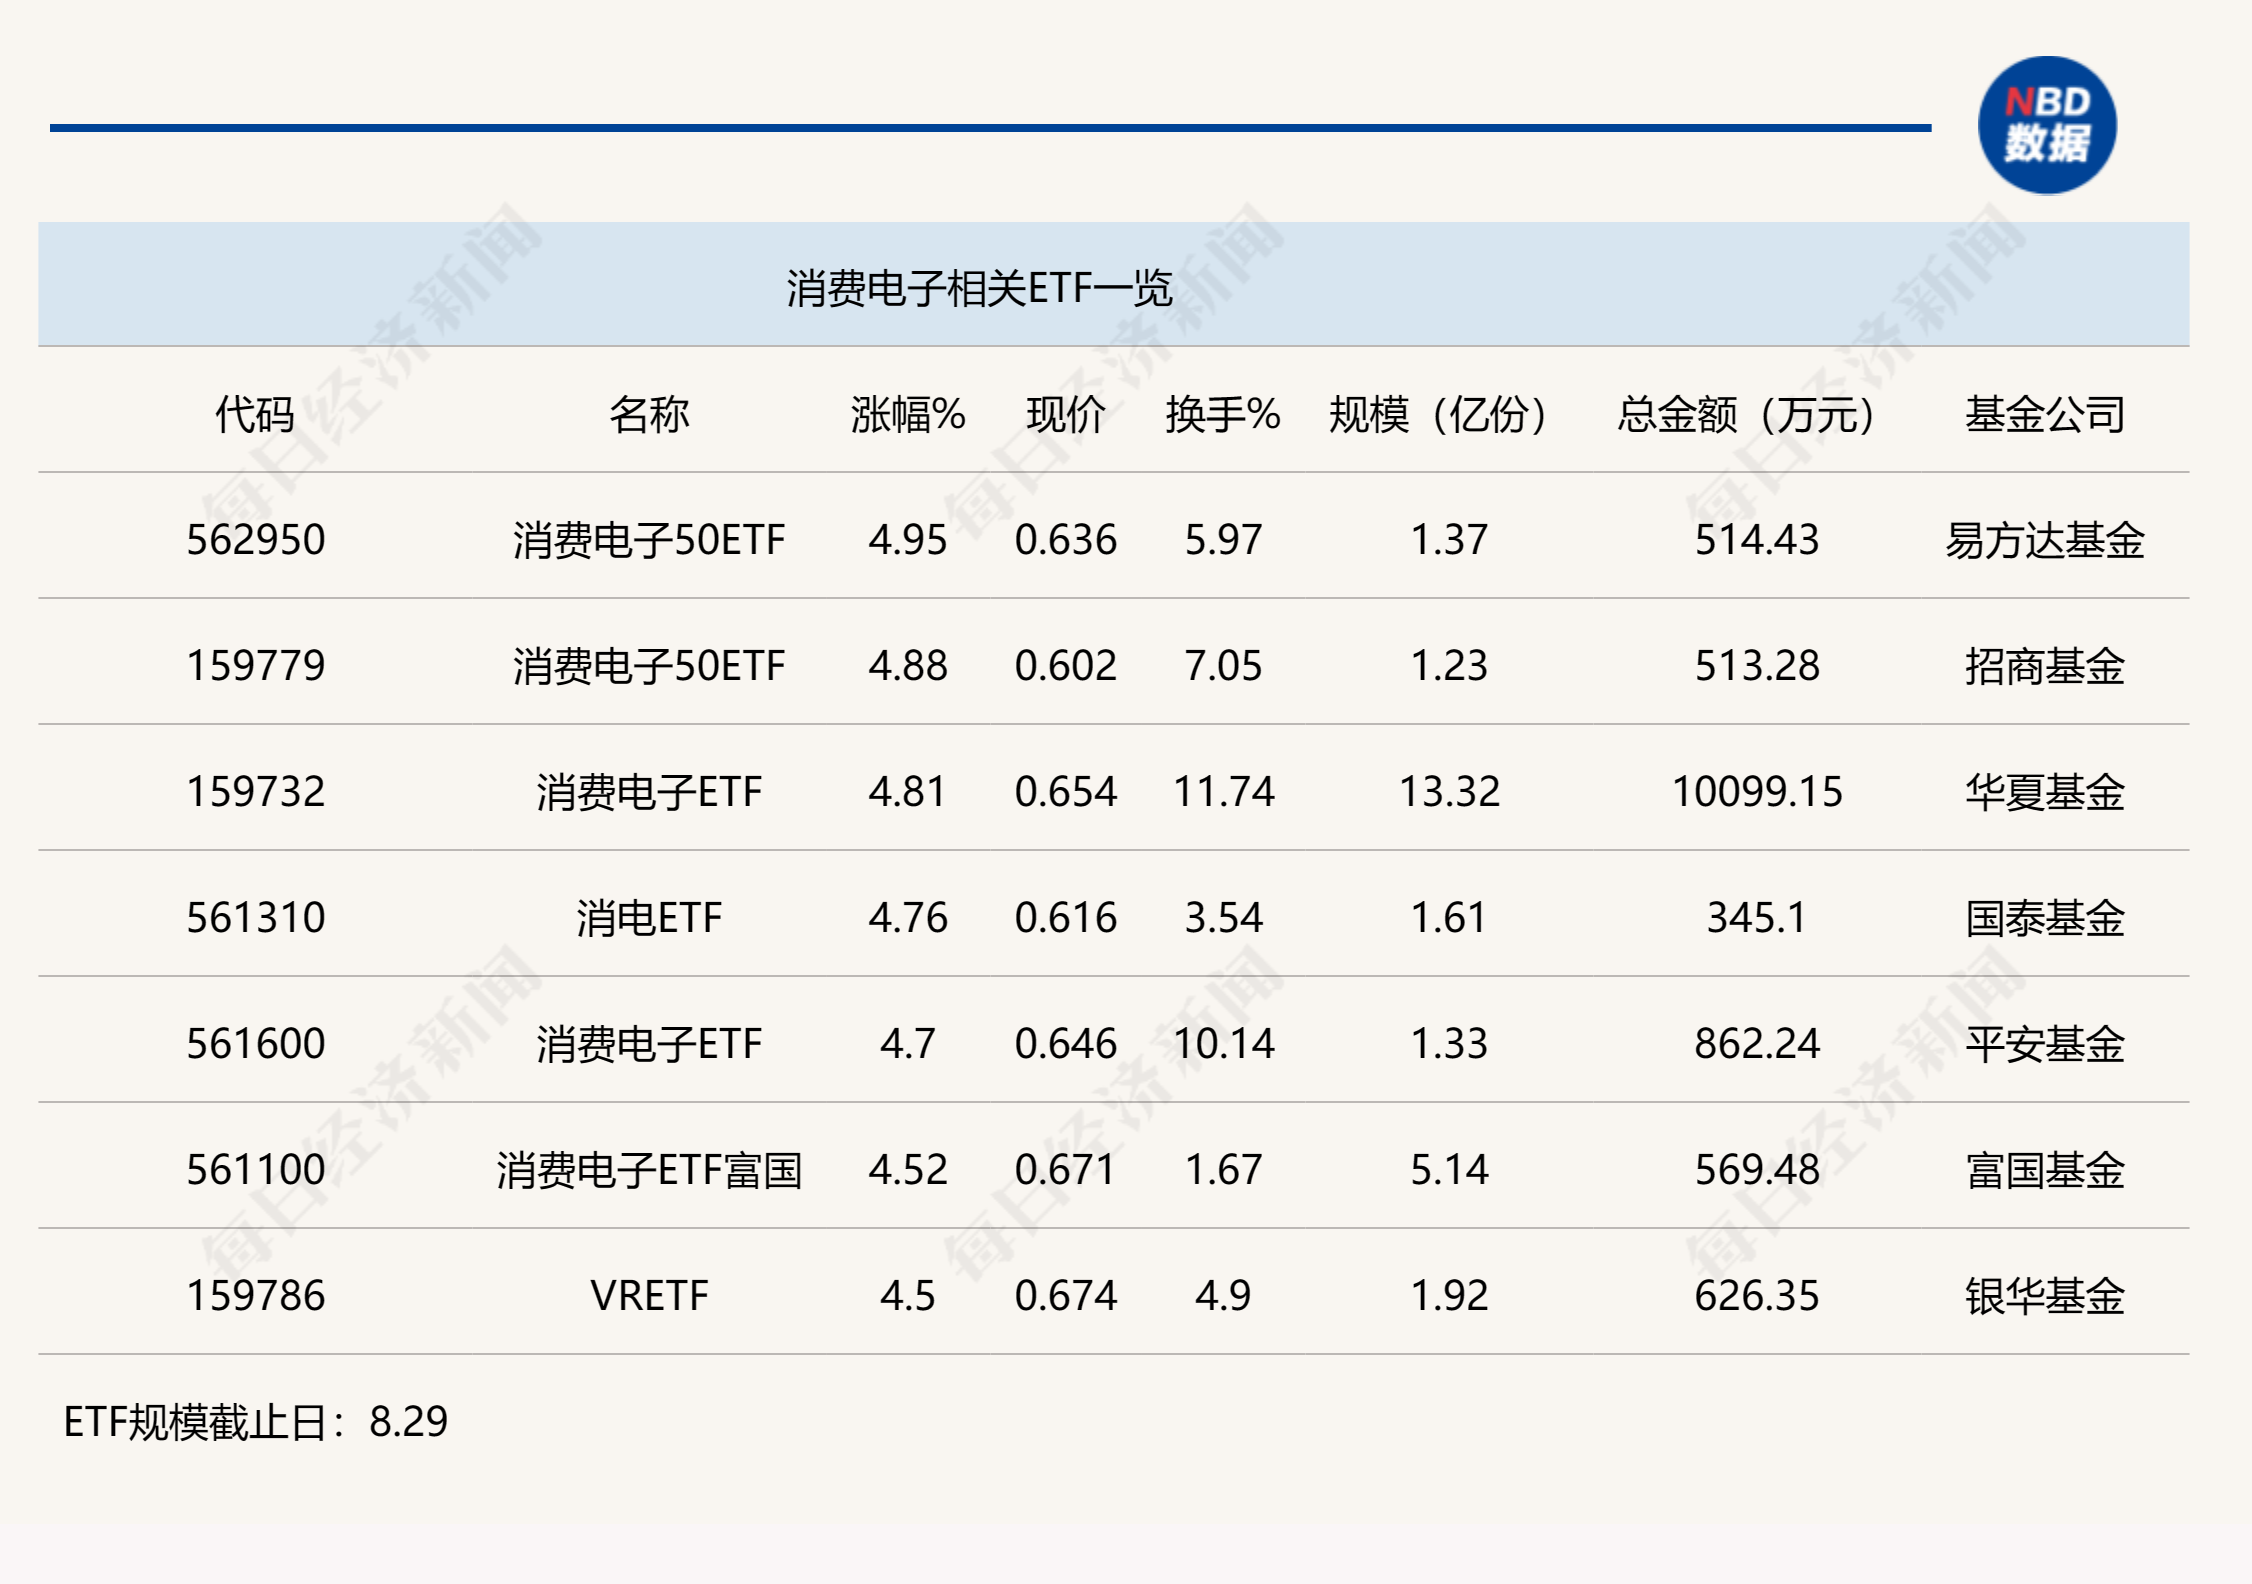Click the 涨幅% column header
This screenshot has height=1584, width=2252.
click(x=907, y=414)
